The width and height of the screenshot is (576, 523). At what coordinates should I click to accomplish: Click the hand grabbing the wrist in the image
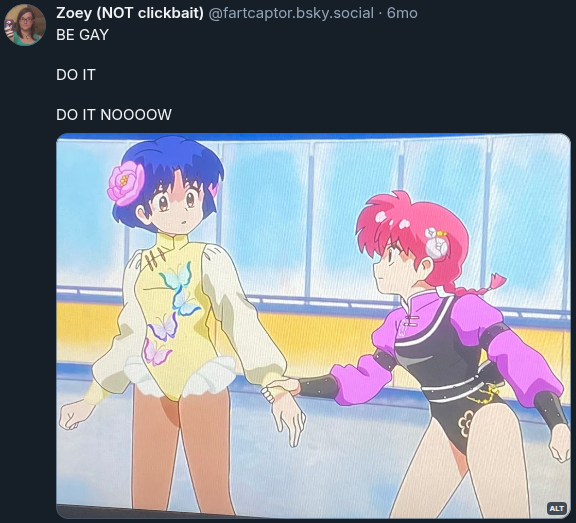[x=281, y=389]
